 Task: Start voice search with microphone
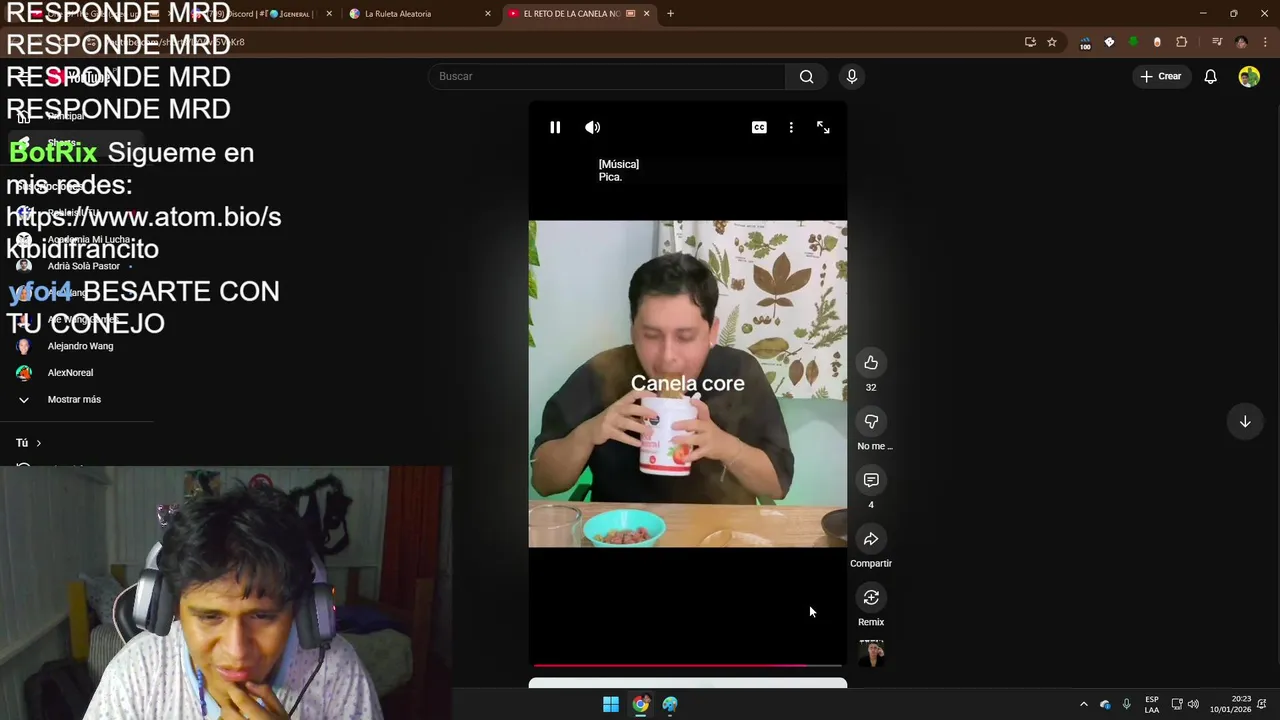[x=852, y=76]
